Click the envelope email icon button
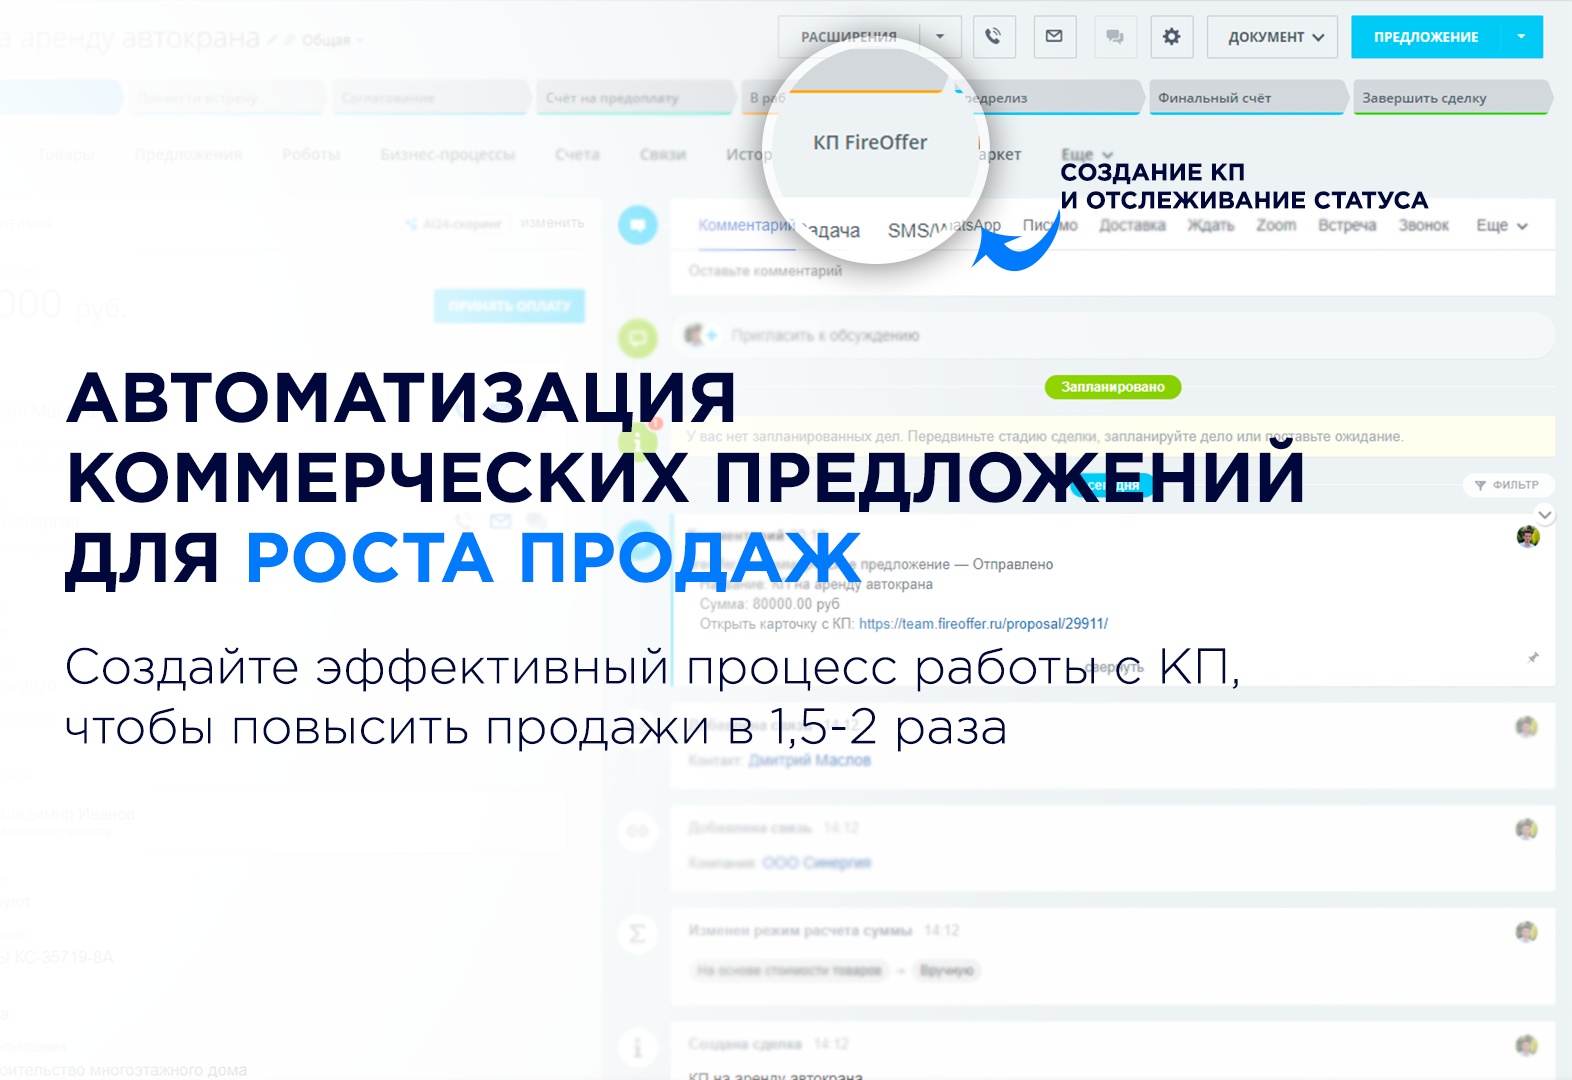This screenshot has height=1080, width=1572. (x=1054, y=37)
